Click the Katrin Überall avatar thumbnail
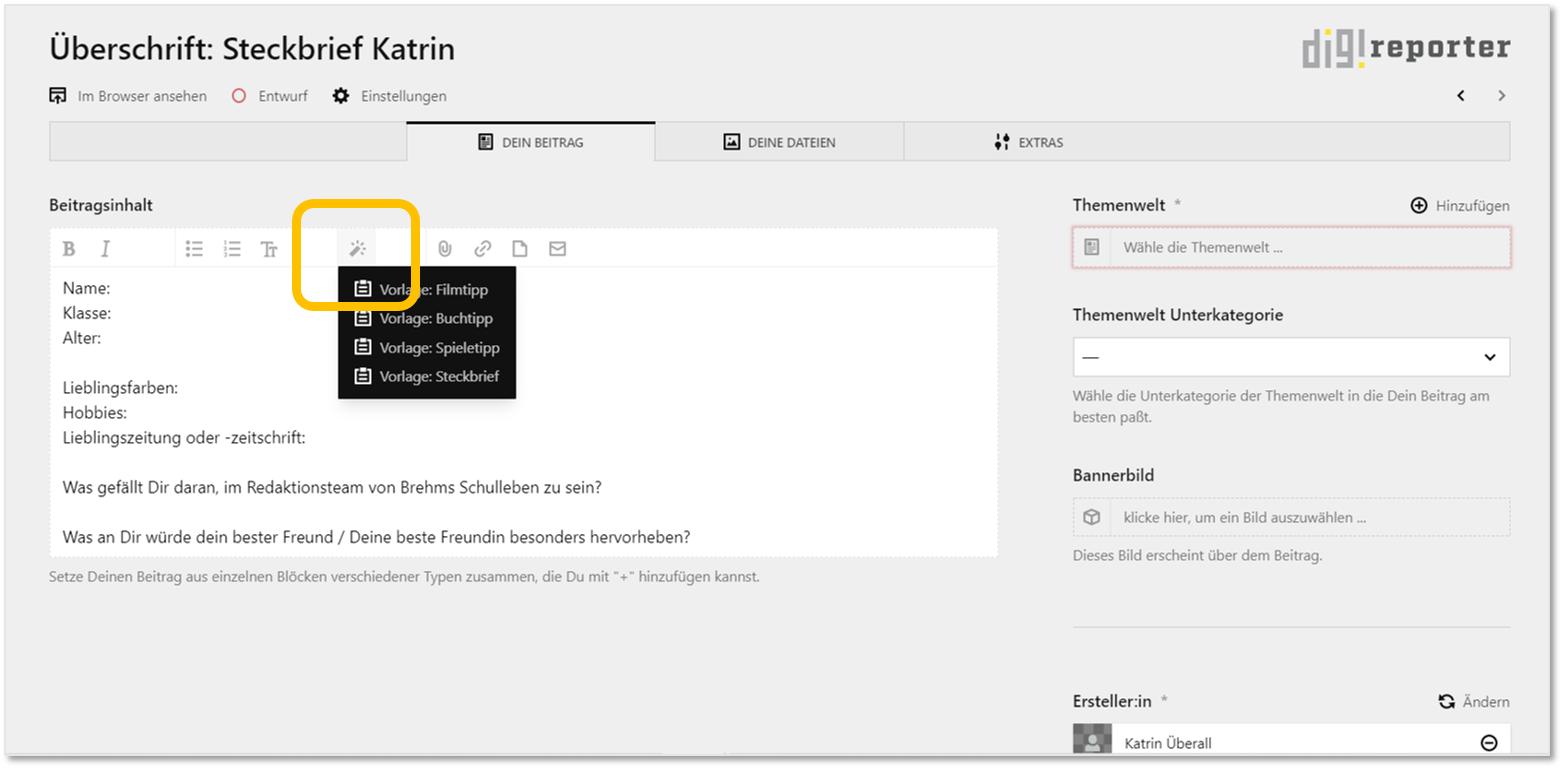This screenshot has height=769, width=1563. click(x=1092, y=740)
